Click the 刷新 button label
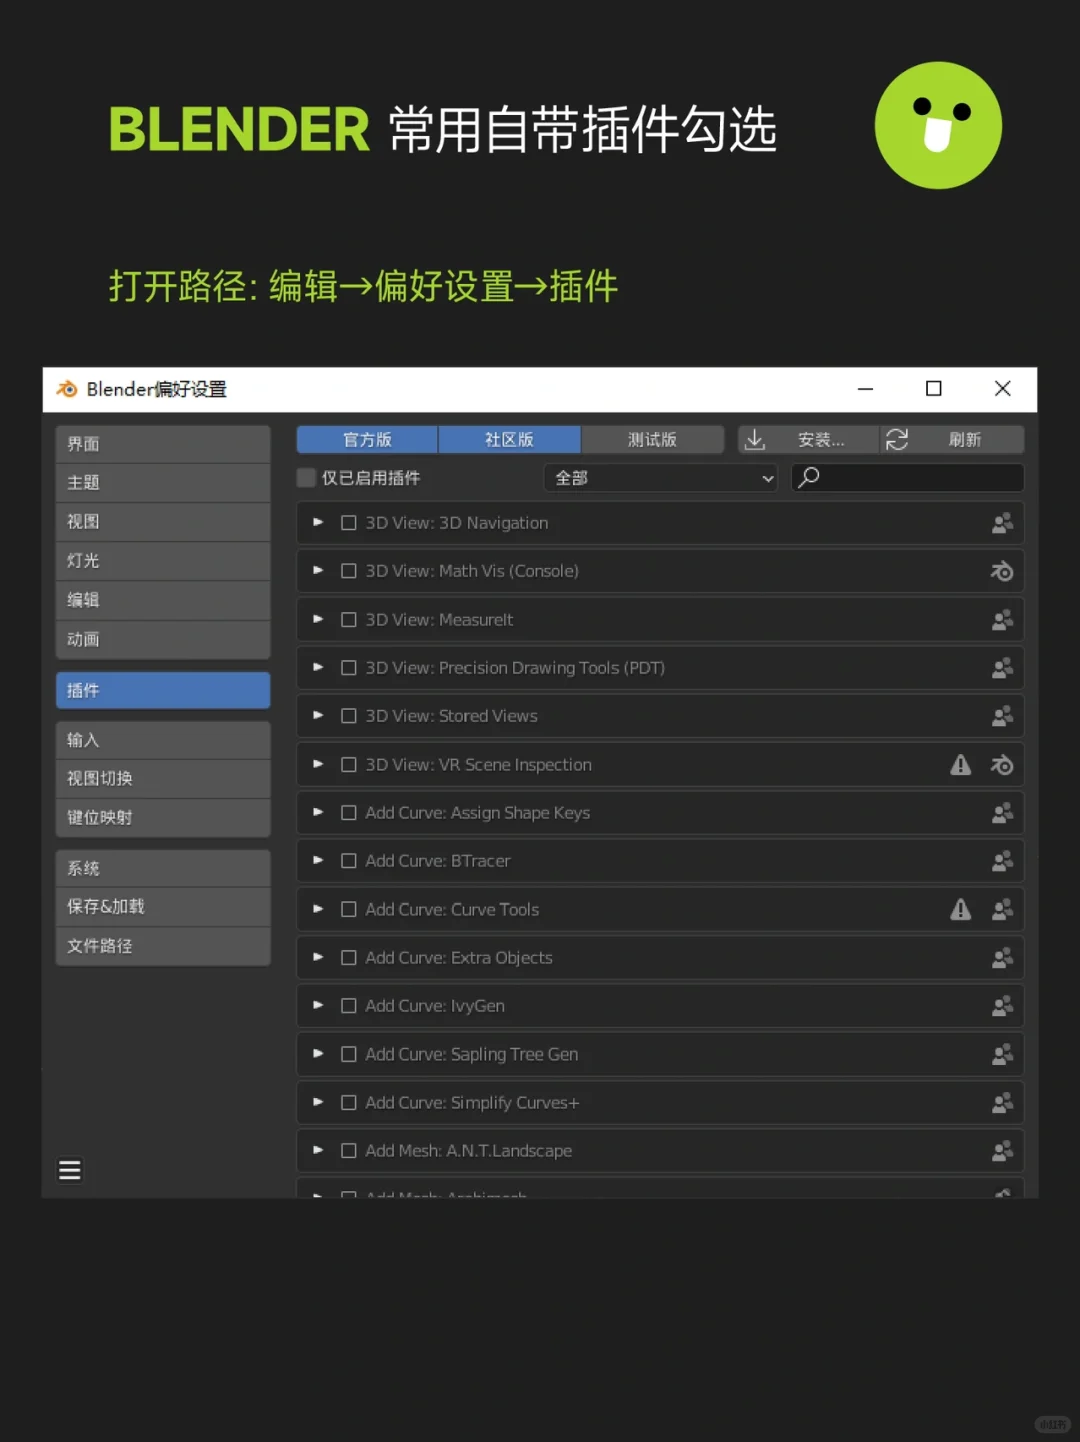This screenshot has width=1080, height=1442. [965, 440]
